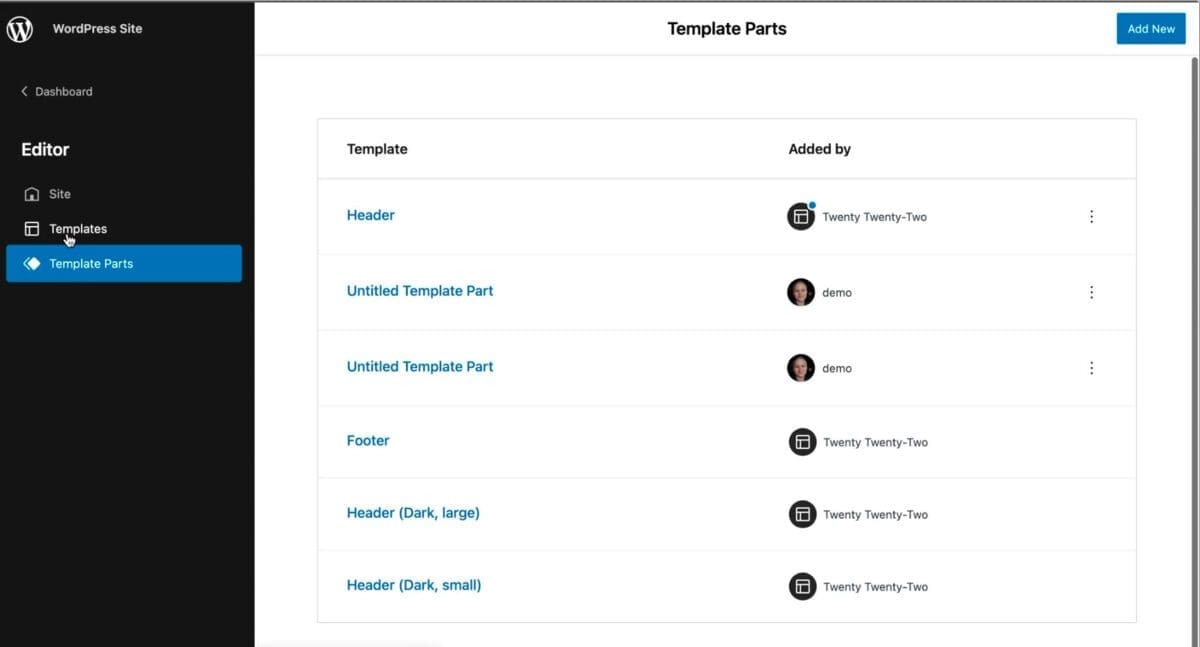This screenshot has height=647, width=1200.
Task: Click the Add New button
Action: 1151,29
